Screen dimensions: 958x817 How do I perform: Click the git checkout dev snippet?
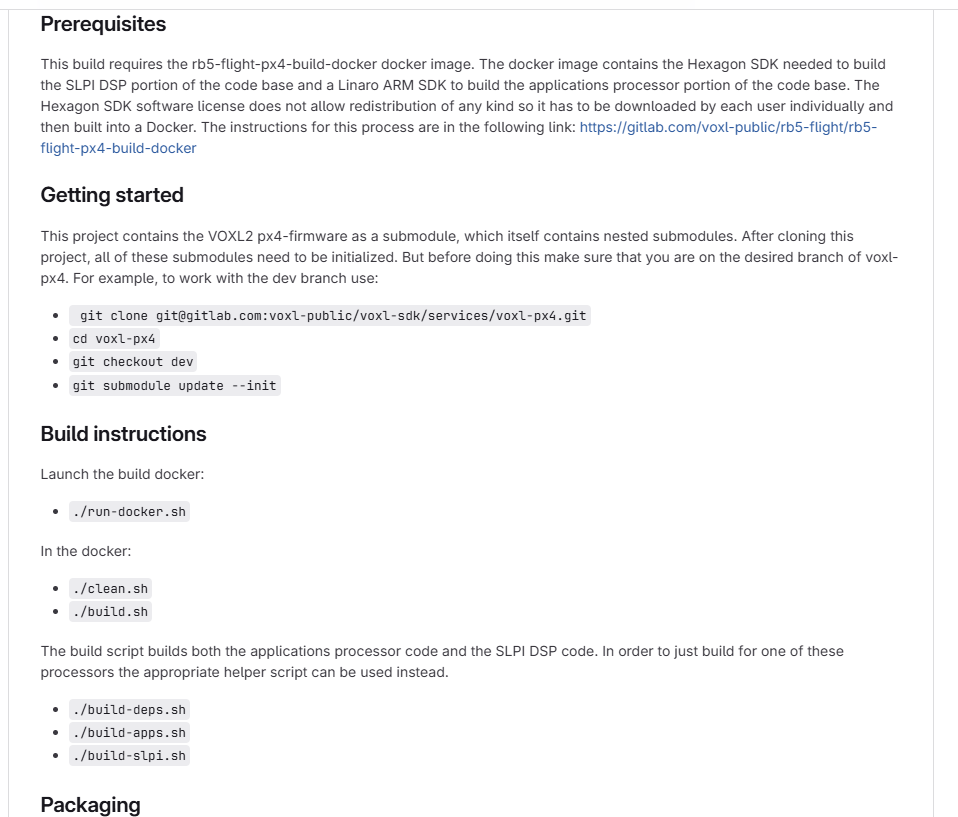tap(133, 361)
